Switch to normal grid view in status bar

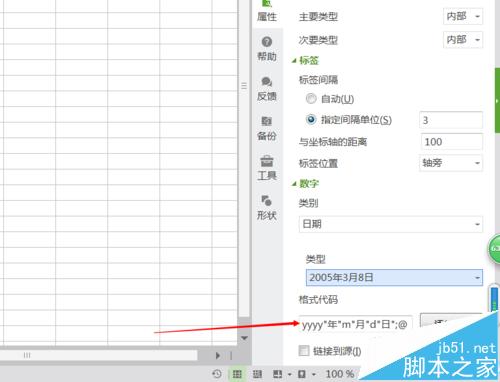tap(237, 374)
